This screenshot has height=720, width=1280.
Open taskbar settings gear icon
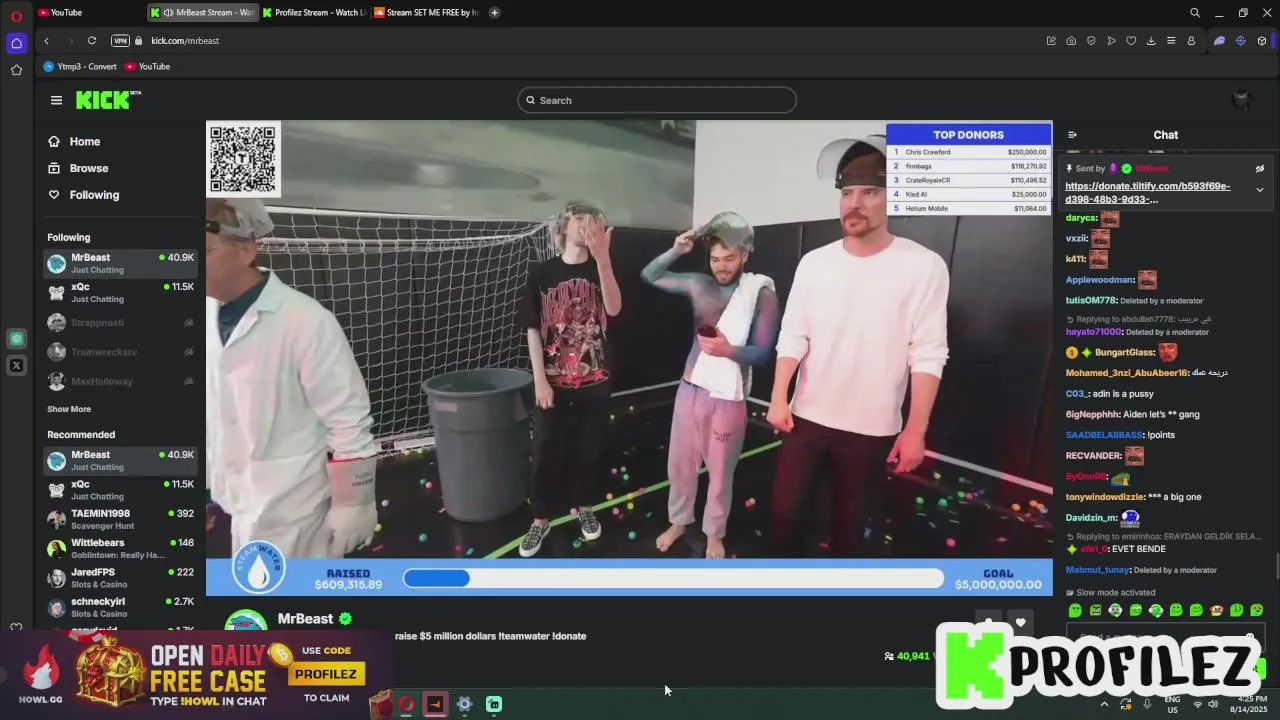click(464, 704)
